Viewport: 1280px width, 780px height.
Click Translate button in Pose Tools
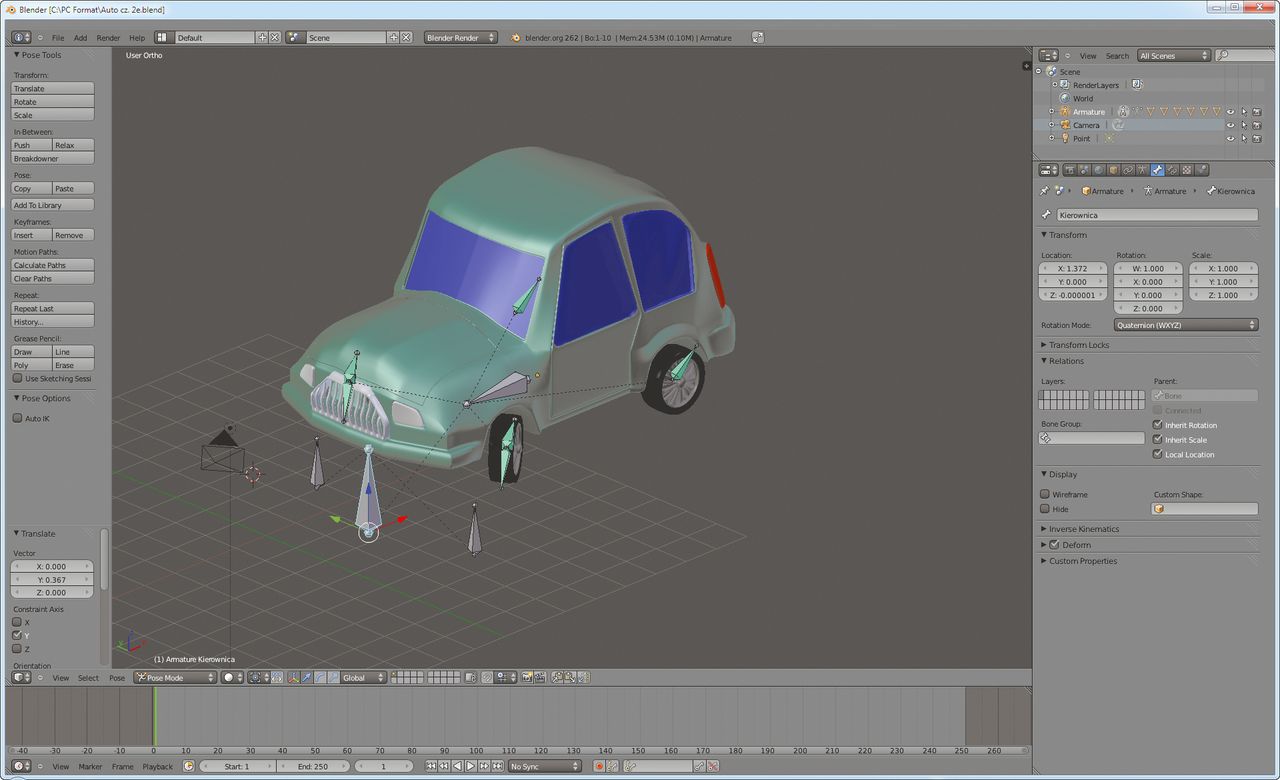point(52,89)
